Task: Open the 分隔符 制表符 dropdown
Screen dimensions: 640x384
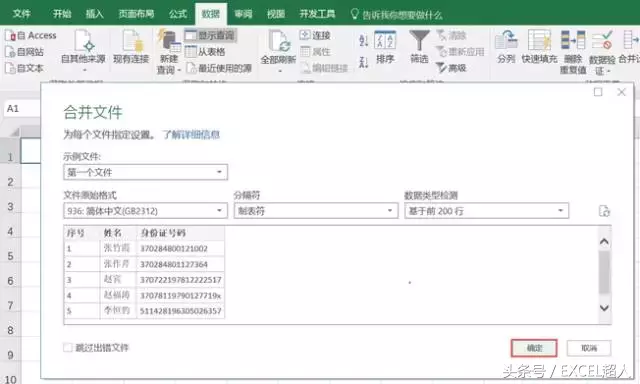Action: coord(316,211)
